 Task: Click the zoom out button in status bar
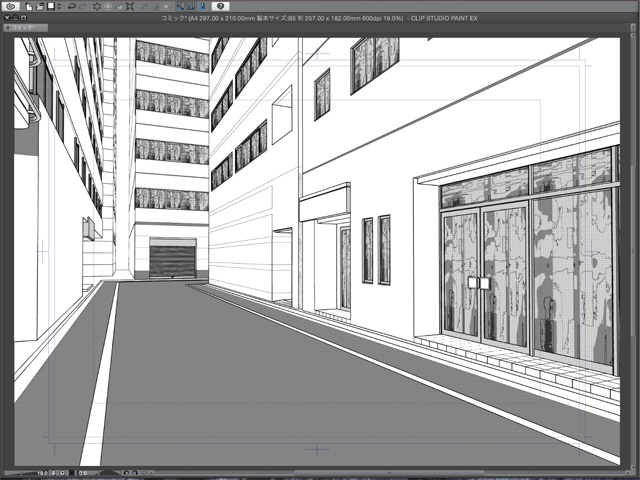tap(53, 473)
